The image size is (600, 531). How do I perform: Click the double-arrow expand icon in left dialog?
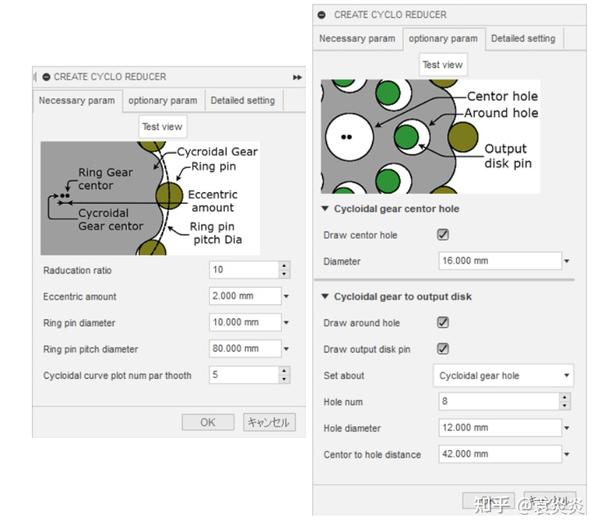point(297,77)
